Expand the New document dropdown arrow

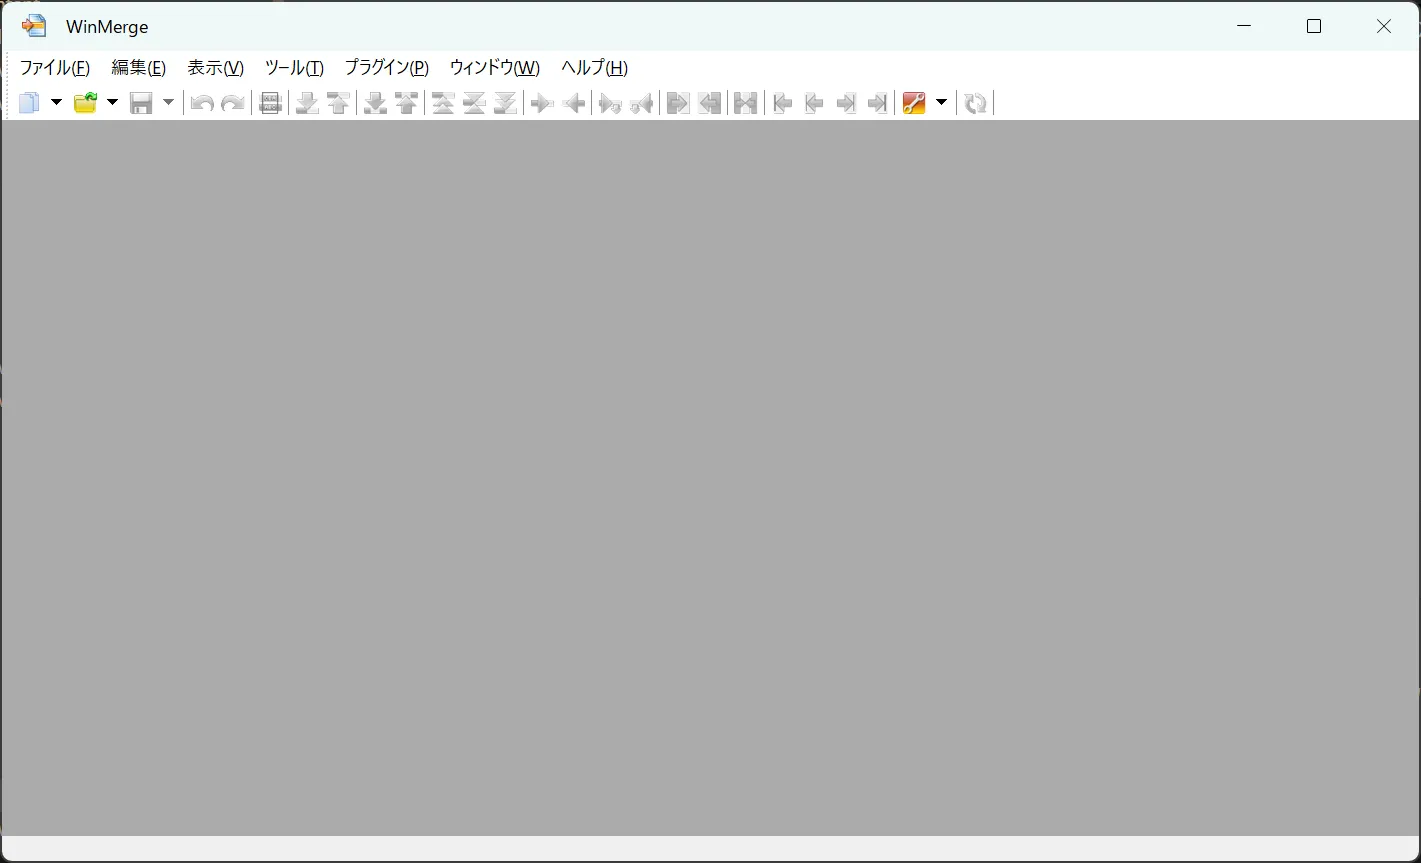tap(56, 102)
